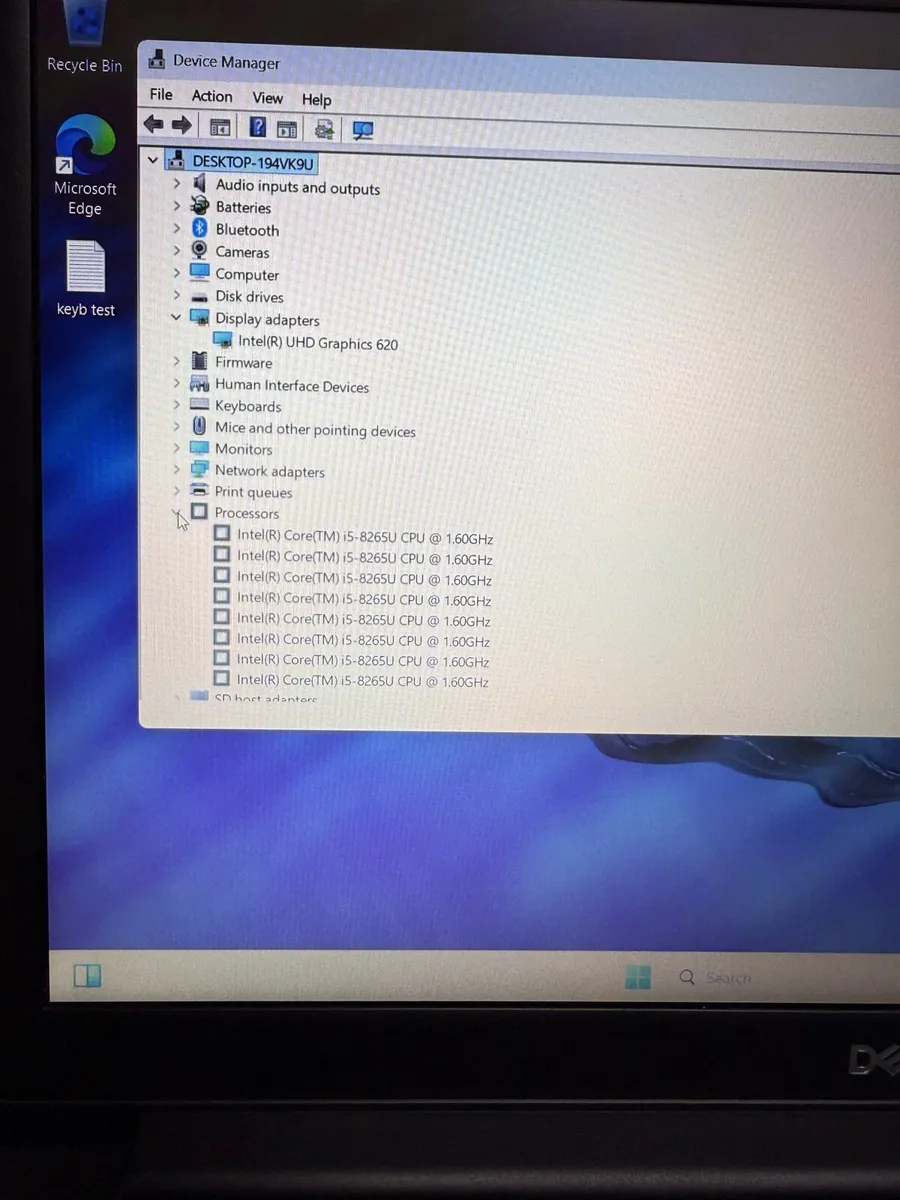Open the Windows Start menu
The height and width of the screenshot is (1200, 900).
click(x=637, y=977)
